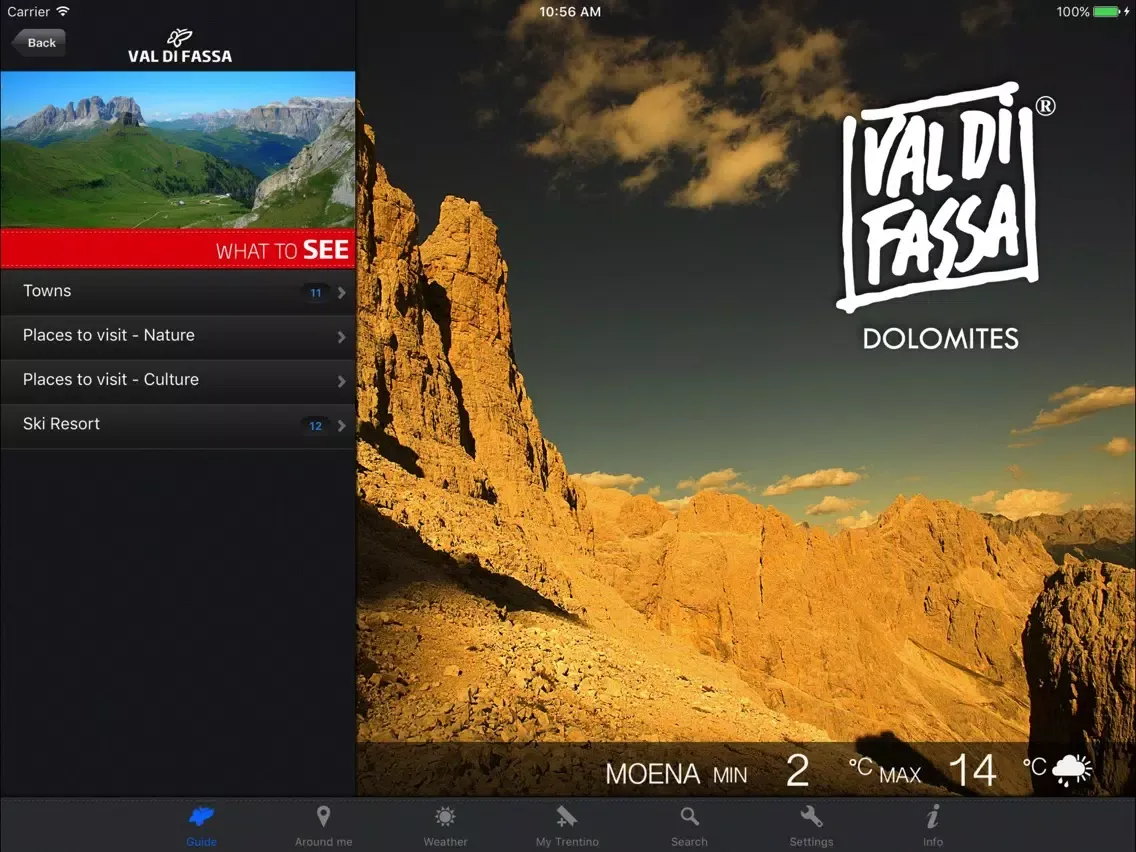The image size is (1136, 852).
Task: Select the Guide butterfly tab icon
Action: [x=201, y=817]
